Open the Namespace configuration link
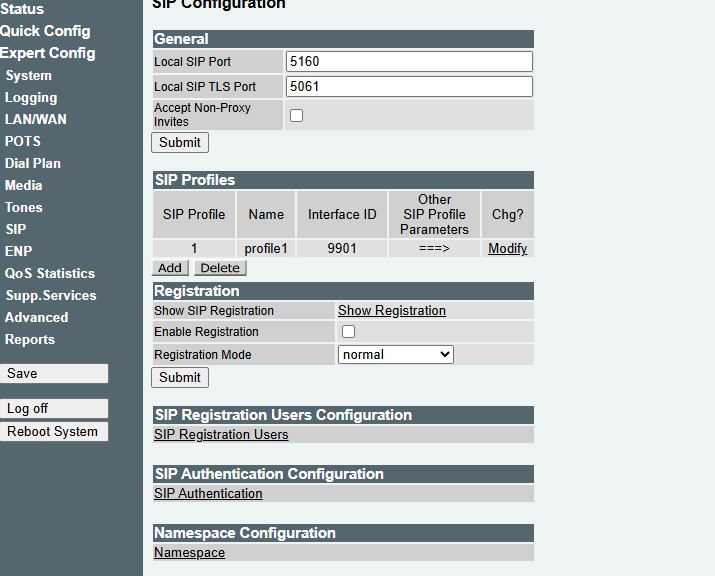The height and width of the screenshot is (576, 715). (x=189, y=552)
